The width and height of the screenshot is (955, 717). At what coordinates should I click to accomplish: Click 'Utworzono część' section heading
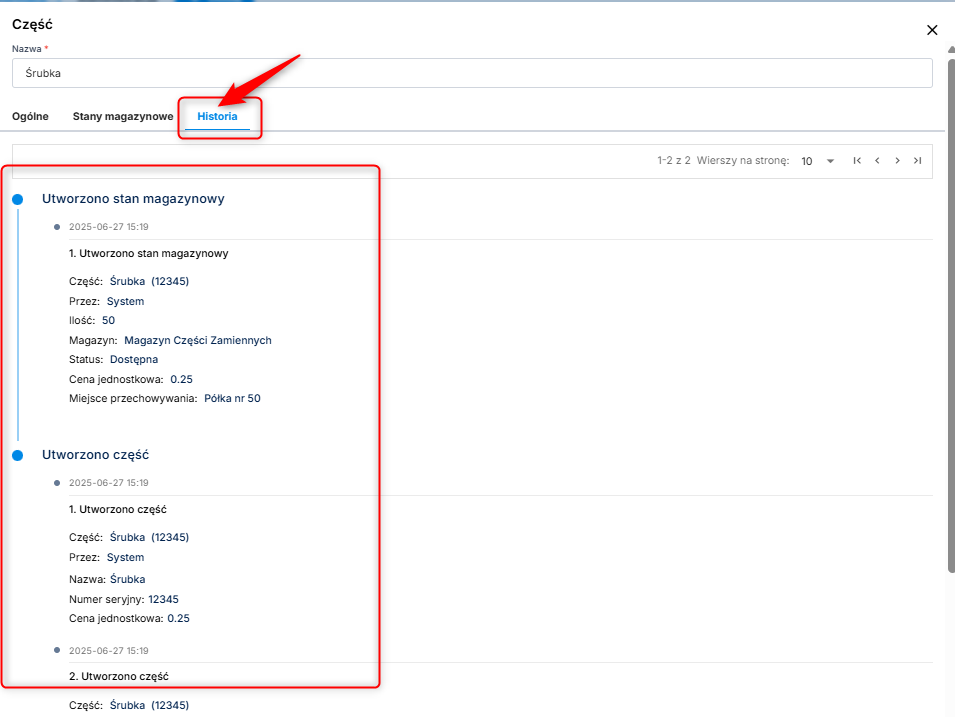[95, 455]
